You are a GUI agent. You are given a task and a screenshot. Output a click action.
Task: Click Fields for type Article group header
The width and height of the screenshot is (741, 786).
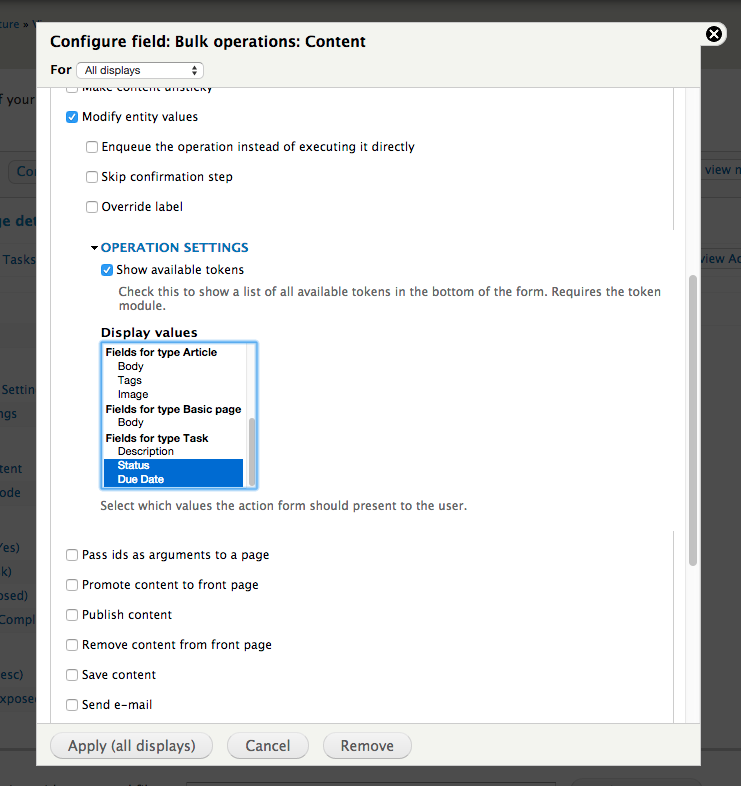click(161, 352)
